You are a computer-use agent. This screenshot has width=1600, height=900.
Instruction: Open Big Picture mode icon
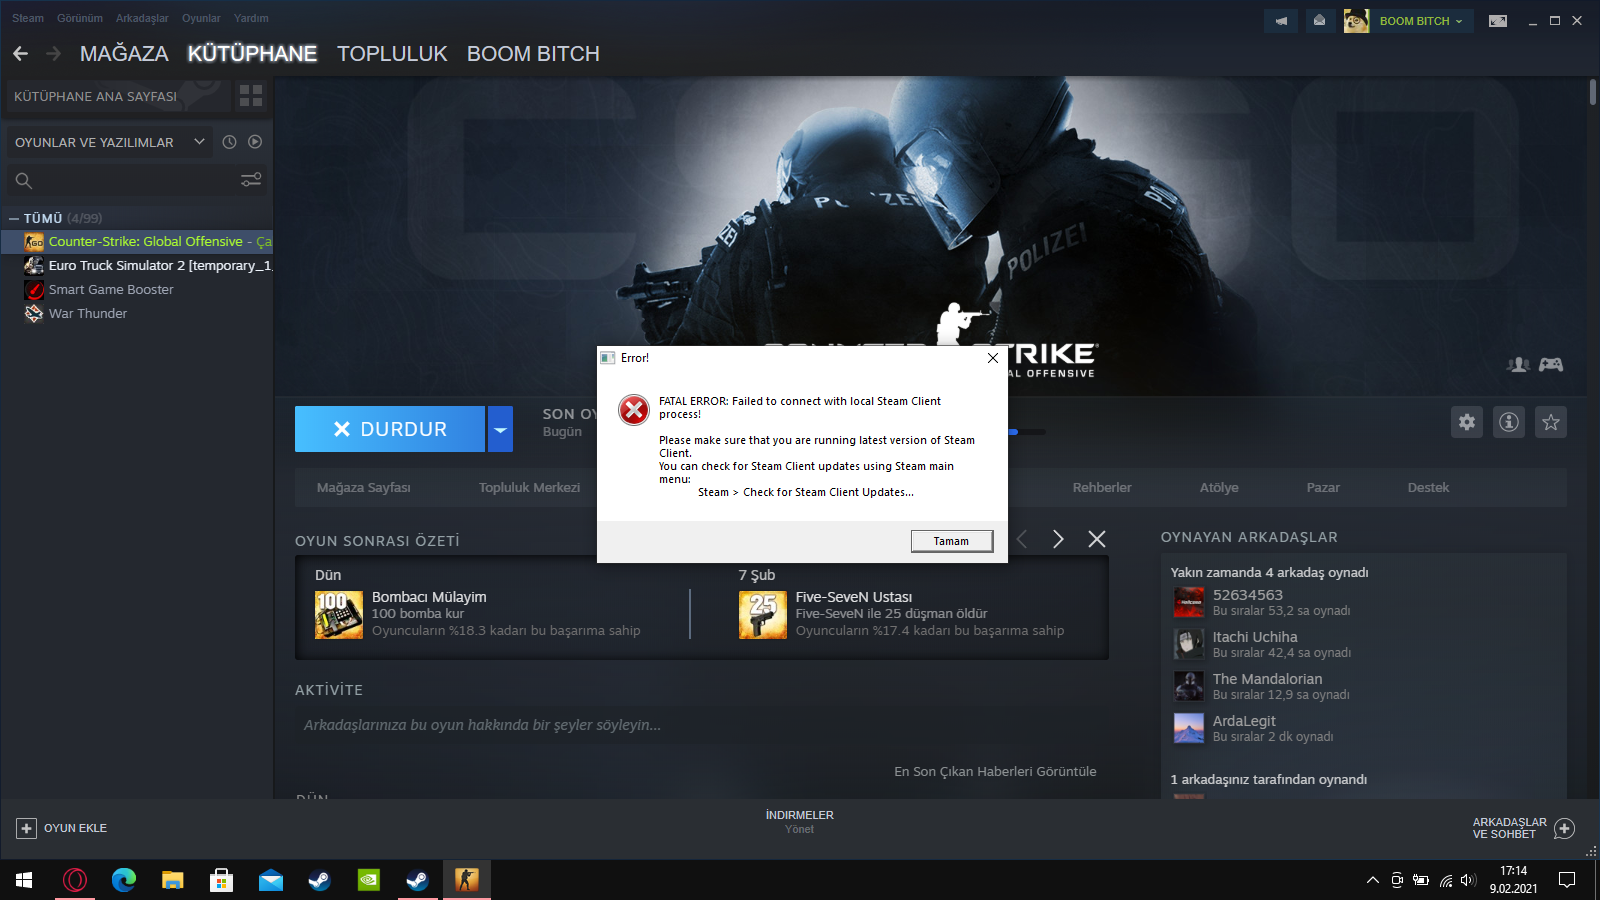[x=1498, y=21]
